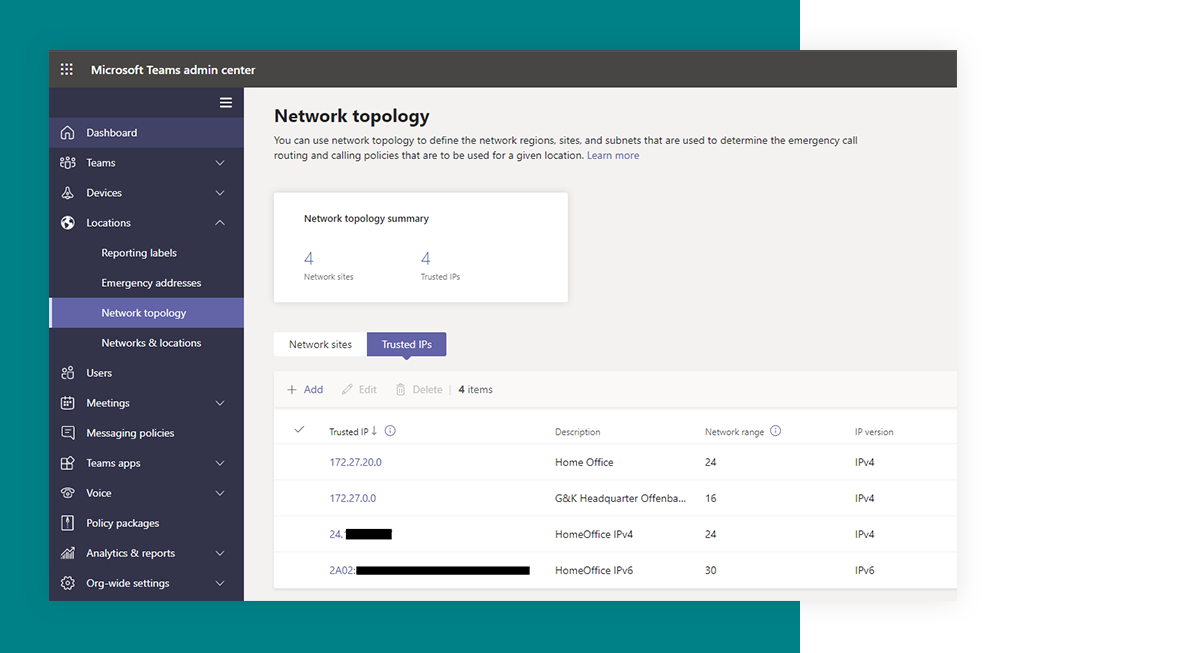This screenshot has height=653, width=1200.
Task: Click the info icon next to Network range
Action: [776, 431]
